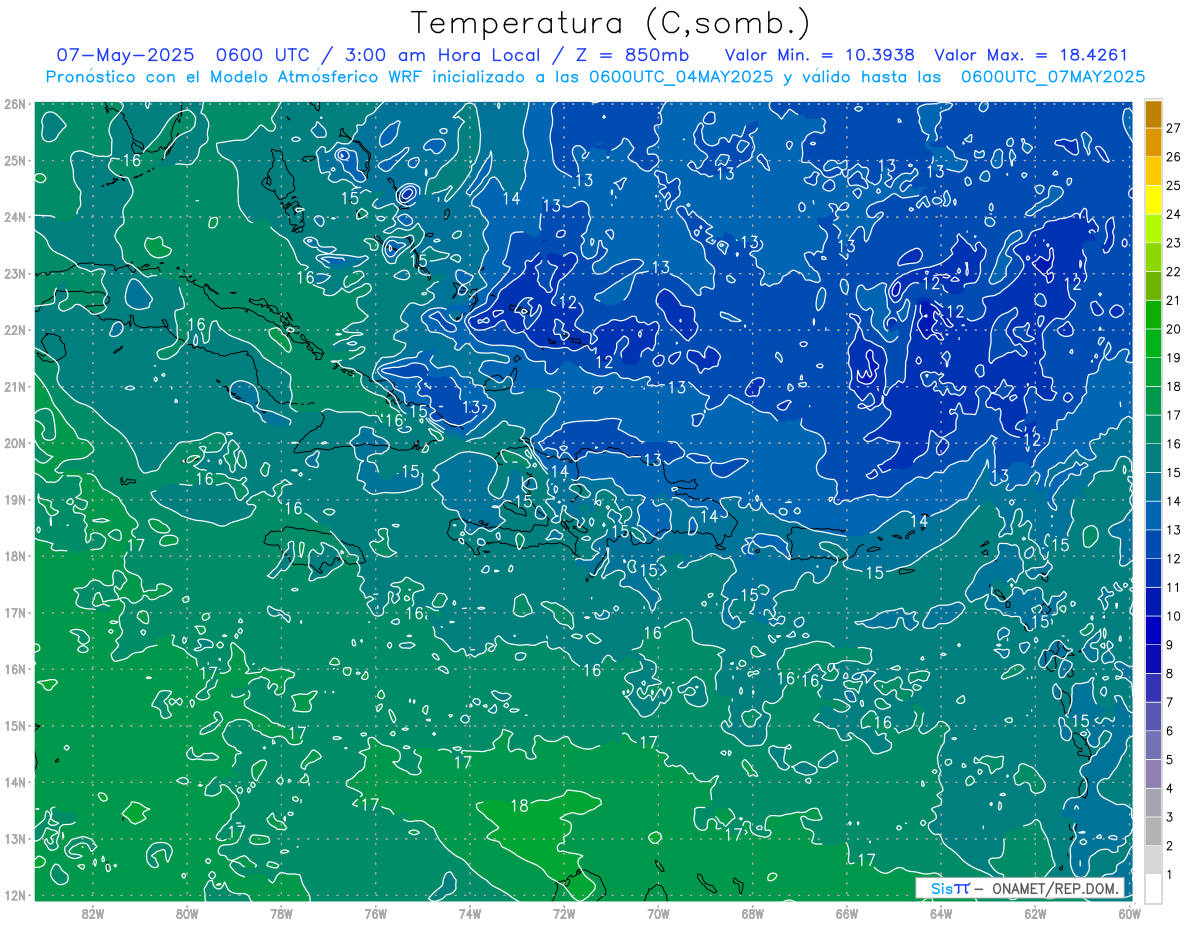1200x927 pixels.
Task: Select "Valor Max. = 18.4261" value
Action: (1030, 55)
